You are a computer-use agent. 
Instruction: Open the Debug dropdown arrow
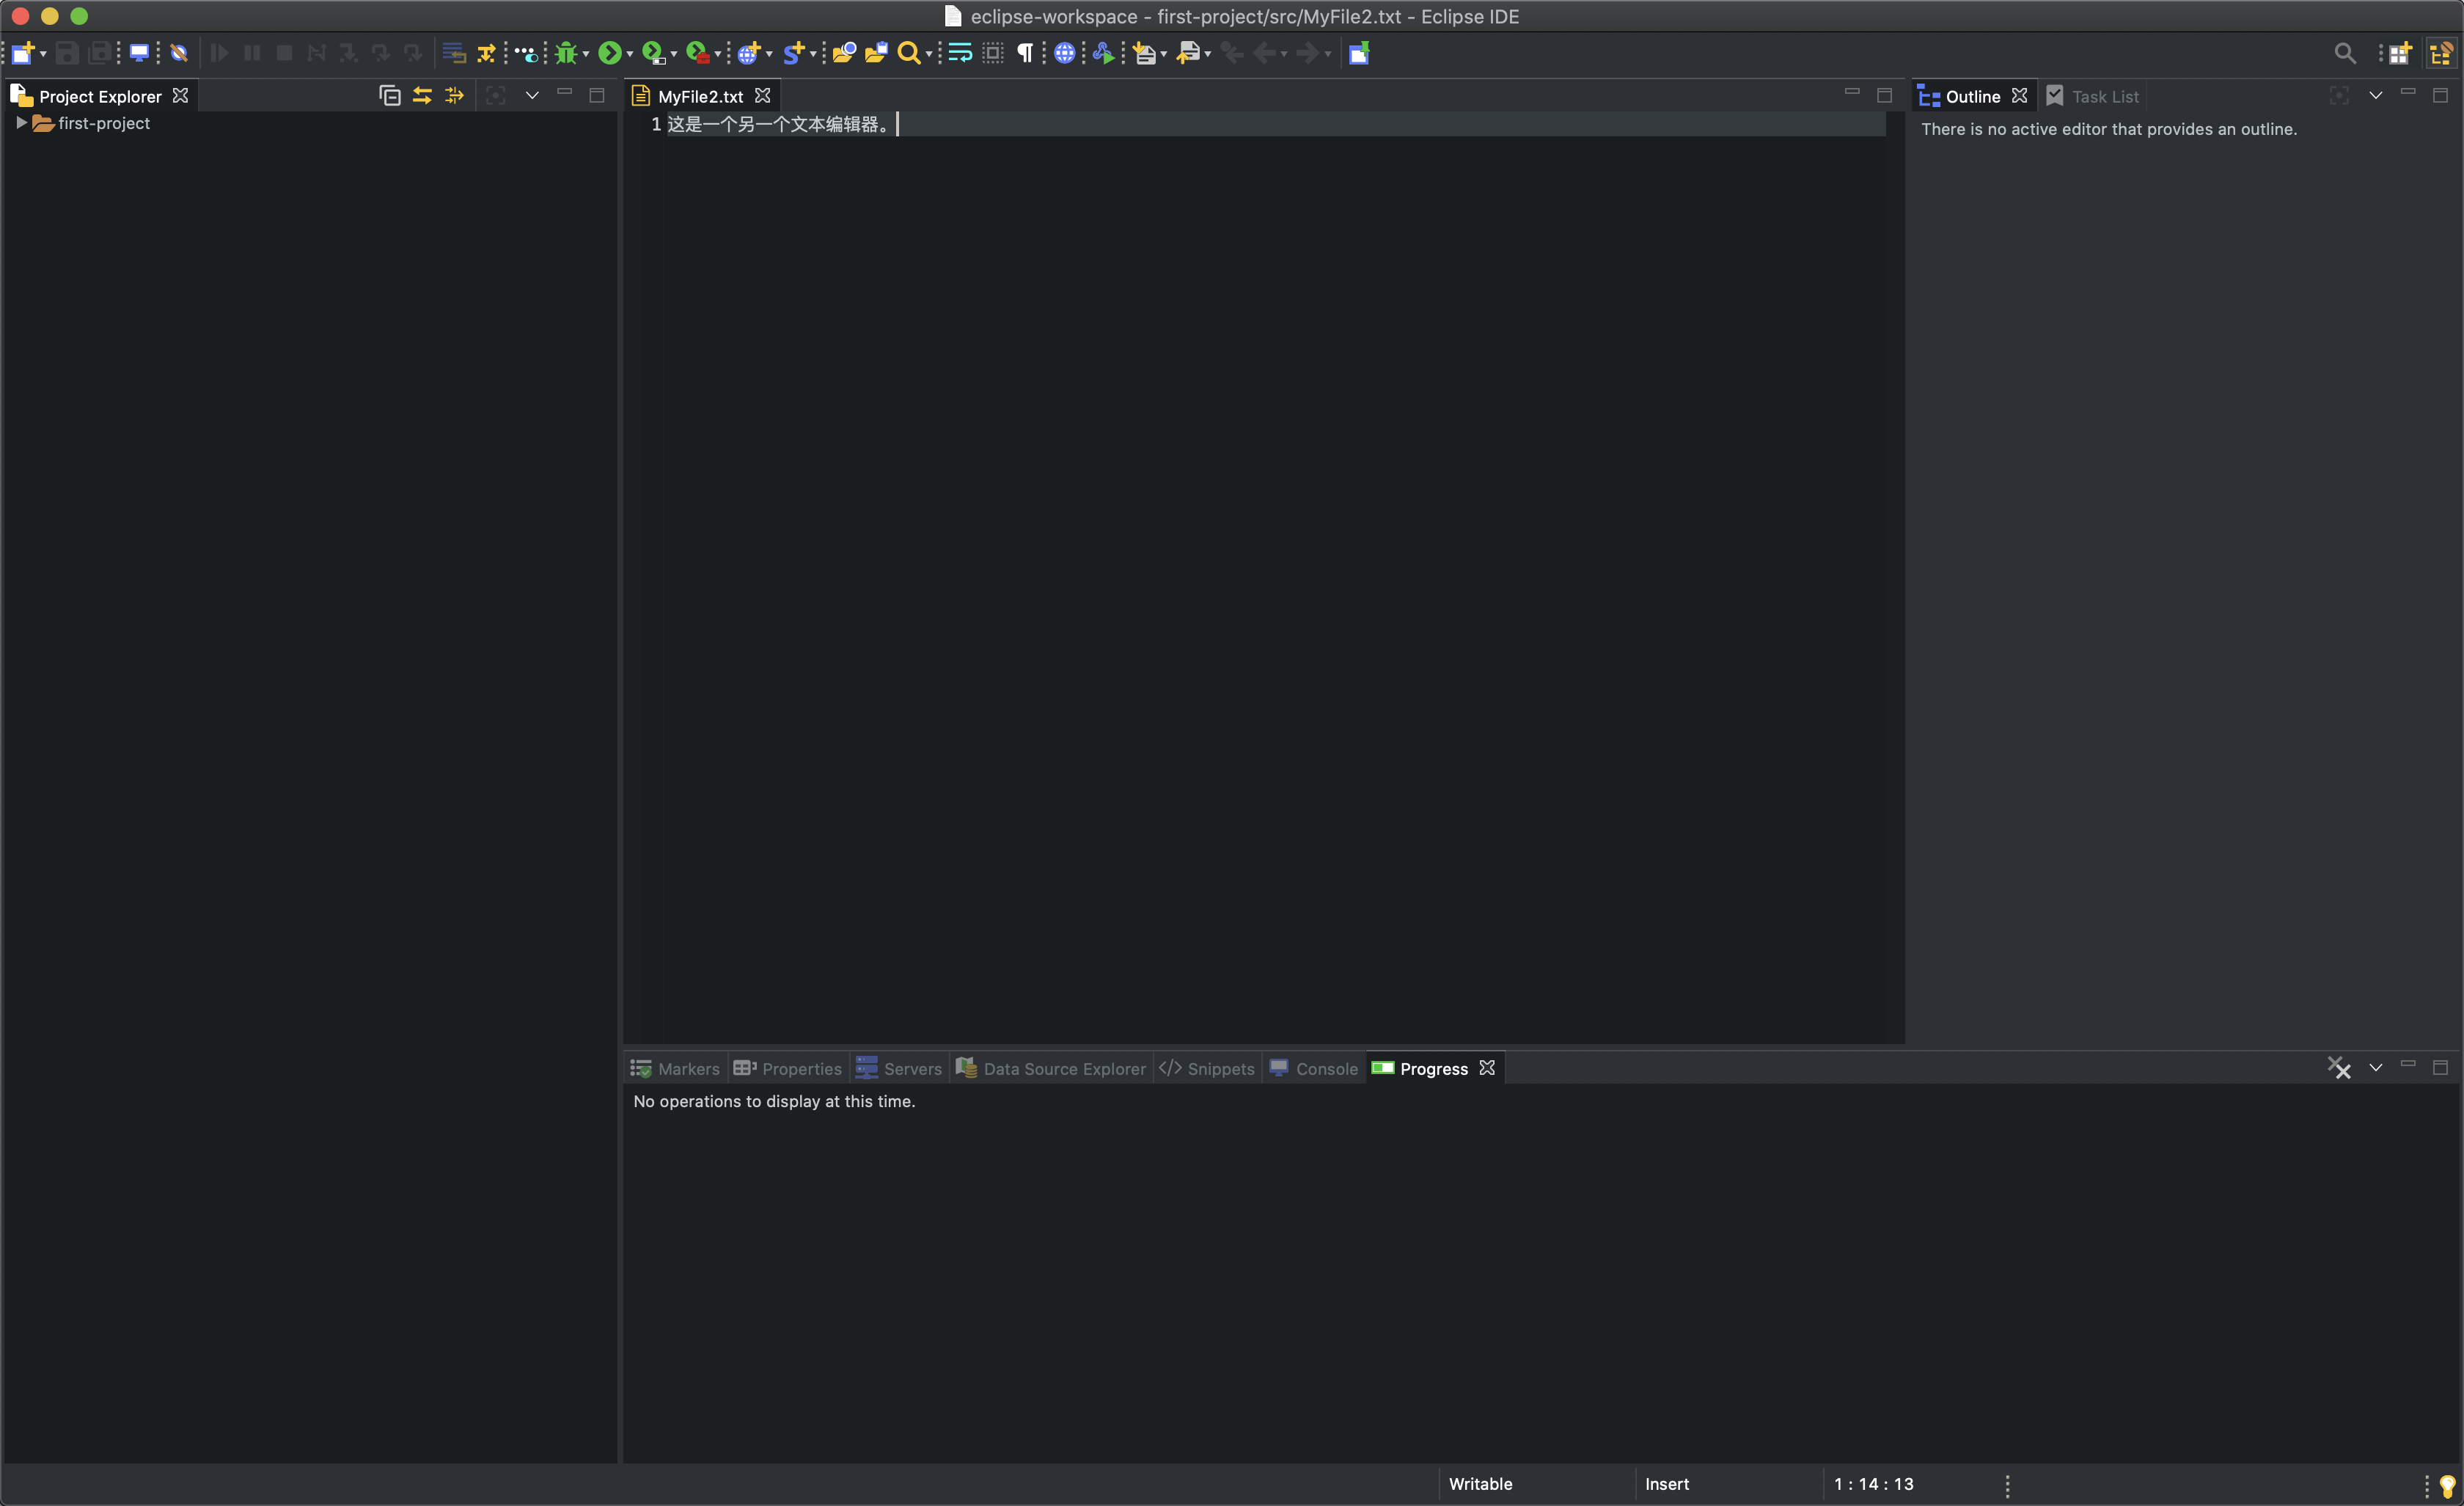[x=586, y=54]
